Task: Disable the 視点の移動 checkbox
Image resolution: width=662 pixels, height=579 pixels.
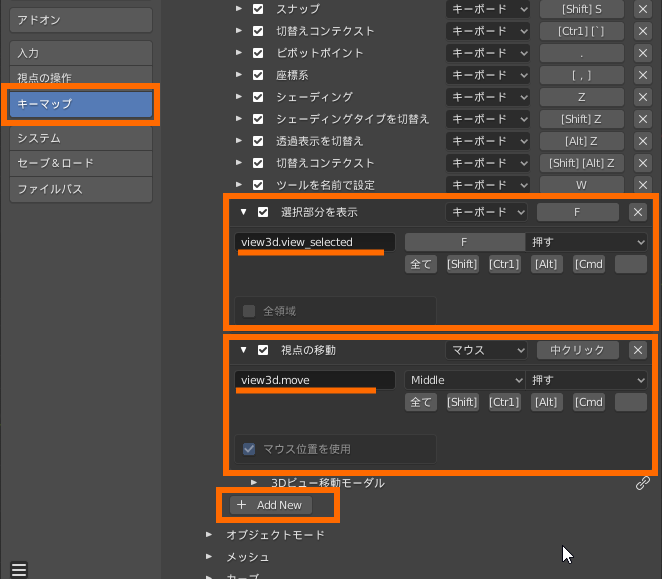Action: [x=263, y=350]
